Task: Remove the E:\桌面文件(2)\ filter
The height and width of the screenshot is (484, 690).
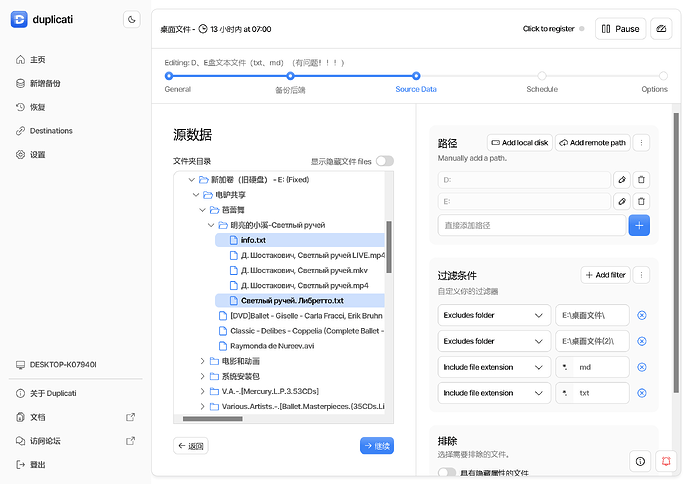Action: (x=642, y=341)
